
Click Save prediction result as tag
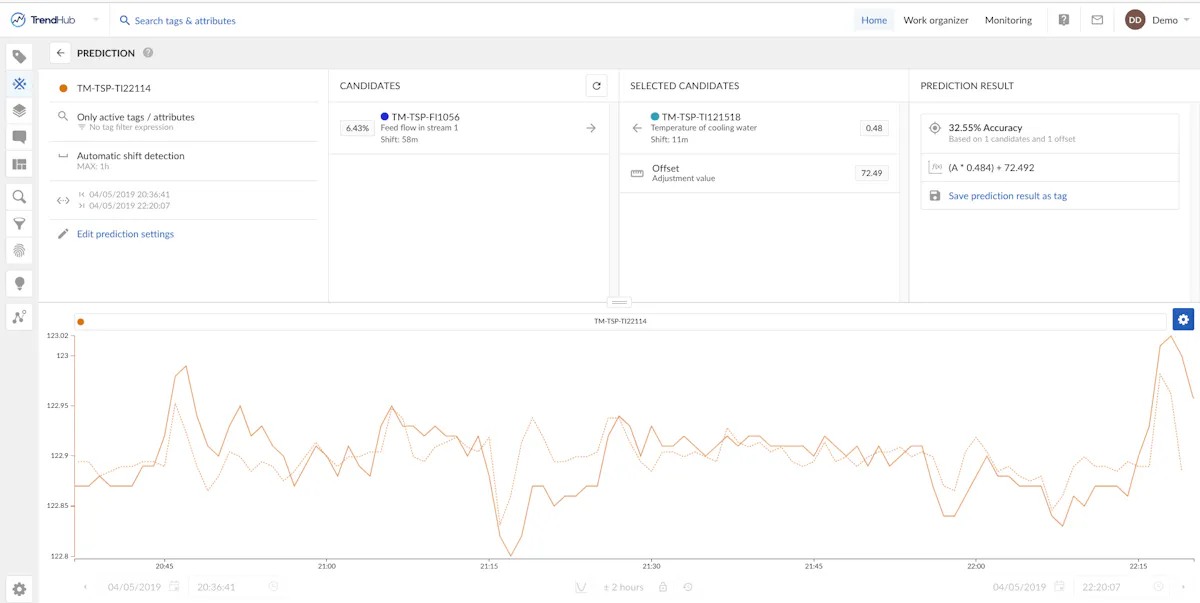pyautogui.click(x=1007, y=196)
